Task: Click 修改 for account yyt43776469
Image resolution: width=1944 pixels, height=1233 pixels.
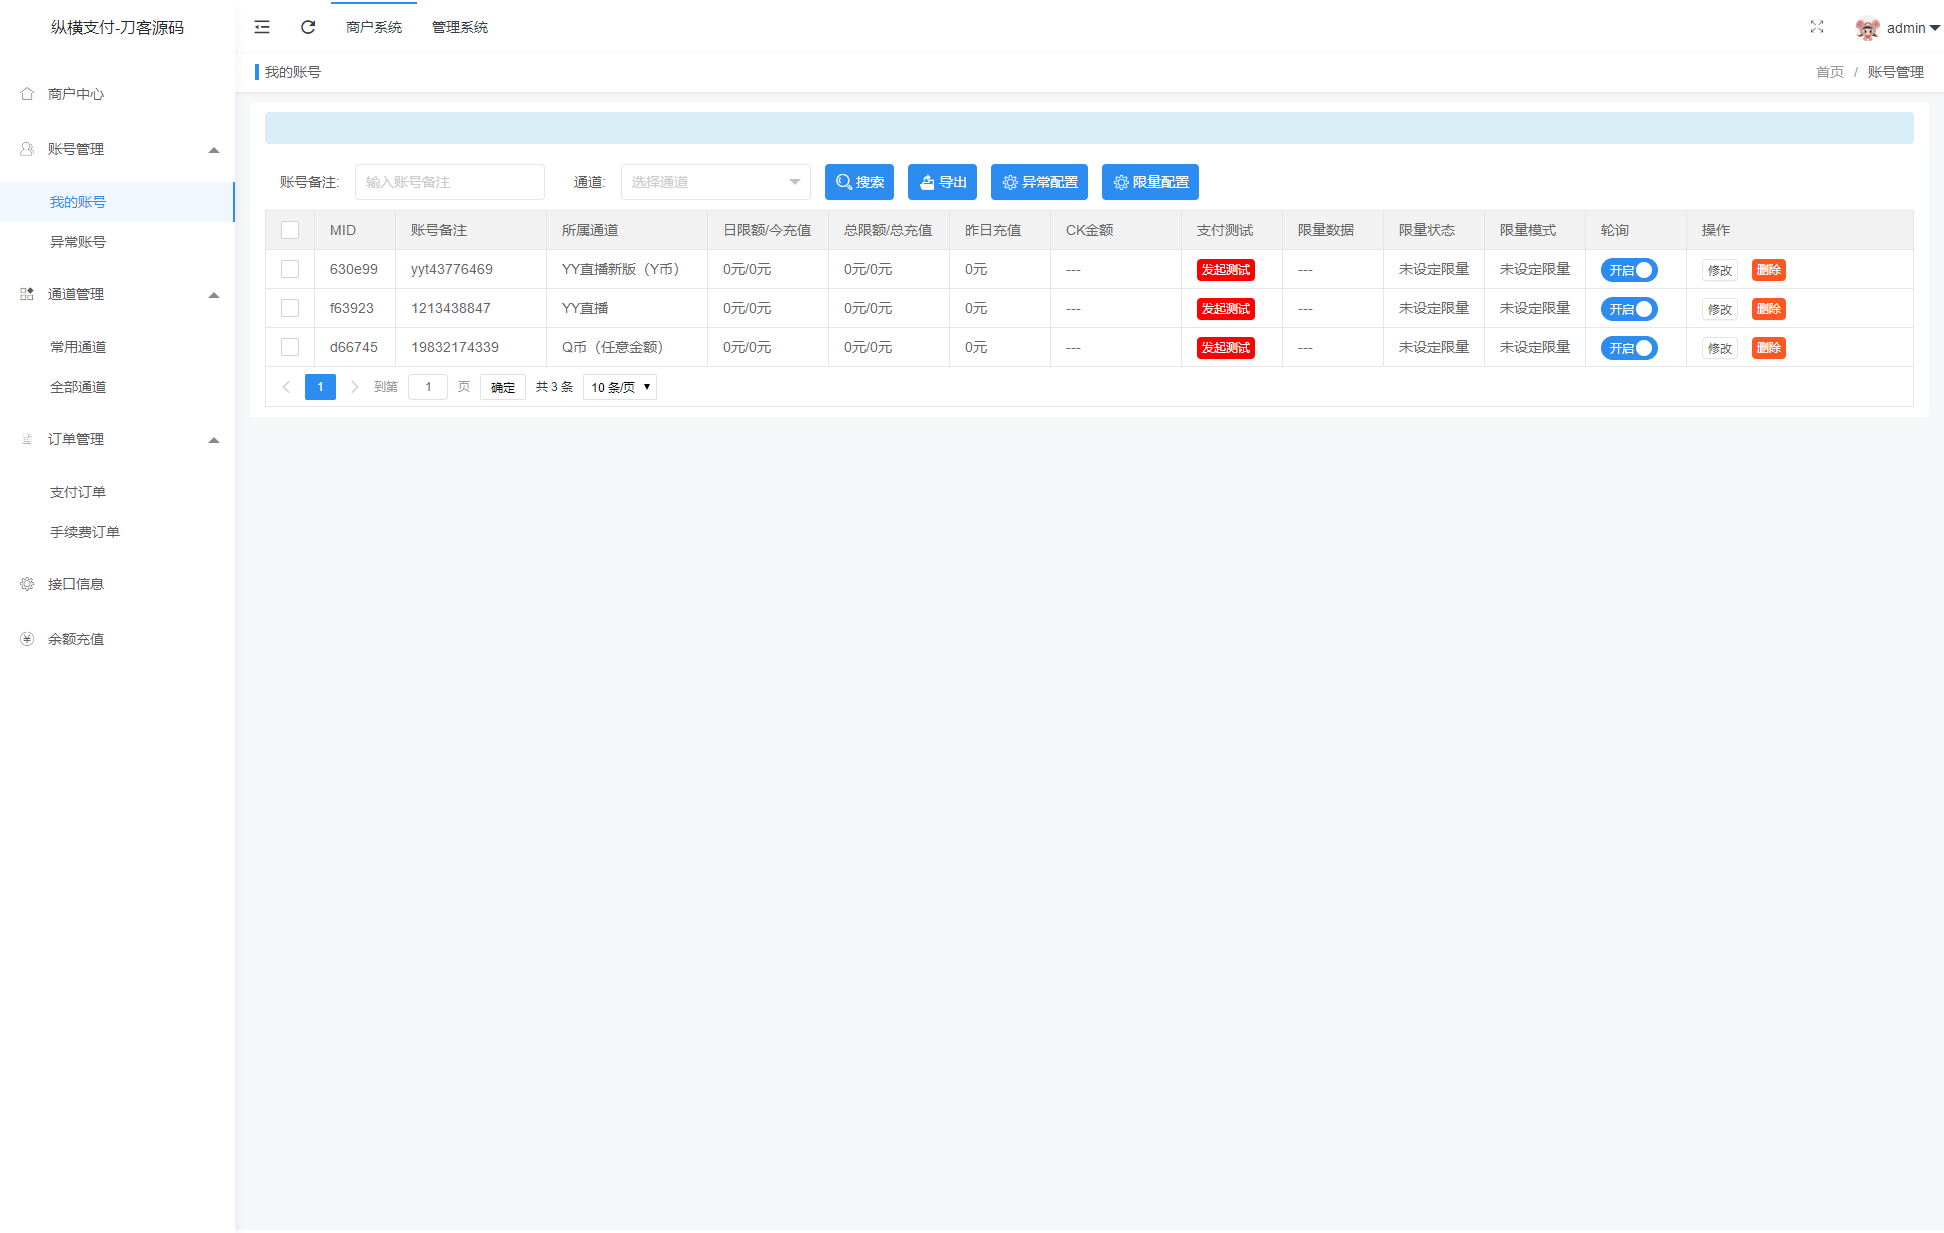Action: (x=1720, y=270)
